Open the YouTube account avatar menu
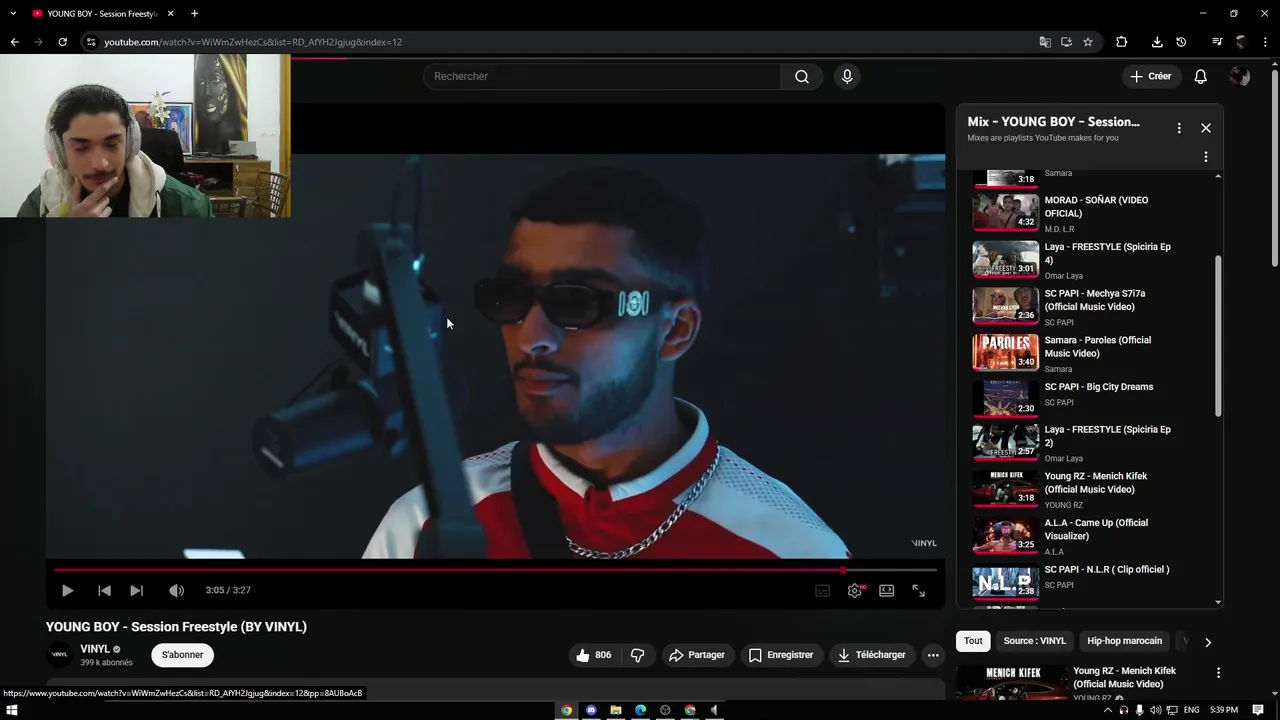Screen dimensions: 1280x720 (x=1240, y=76)
